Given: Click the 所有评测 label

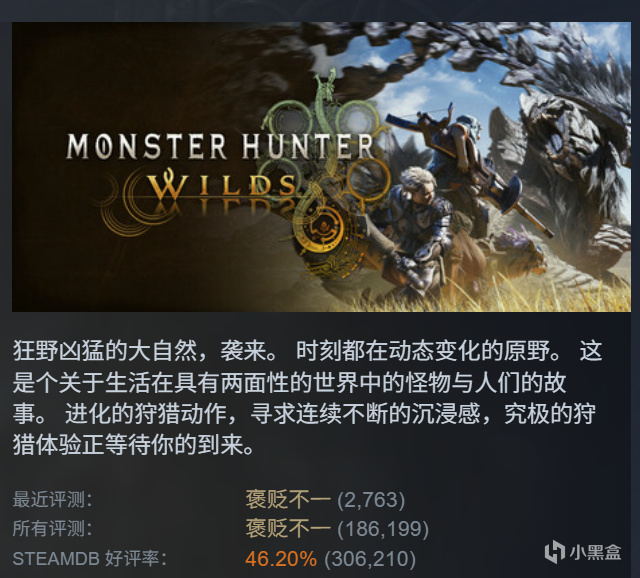Looking at the screenshot, I should tap(52, 529).
